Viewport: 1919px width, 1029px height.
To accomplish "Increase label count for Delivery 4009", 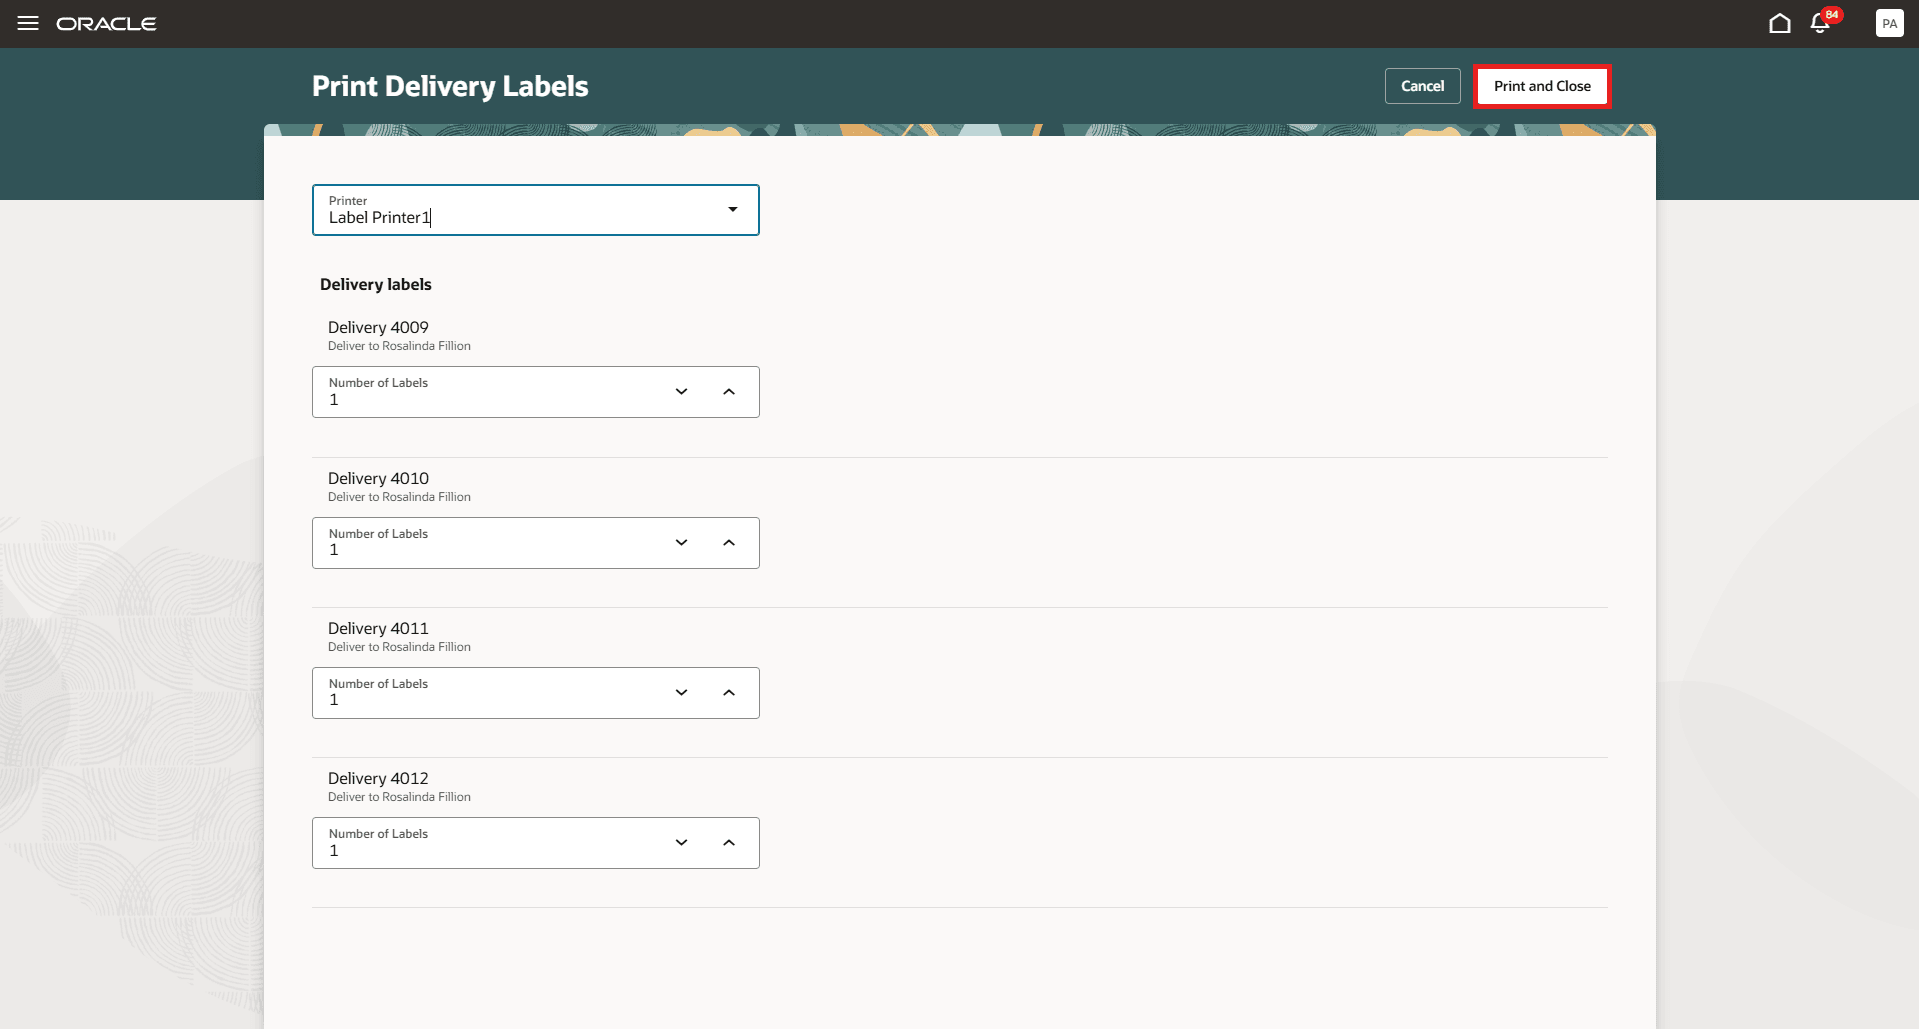I will (x=729, y=392).
